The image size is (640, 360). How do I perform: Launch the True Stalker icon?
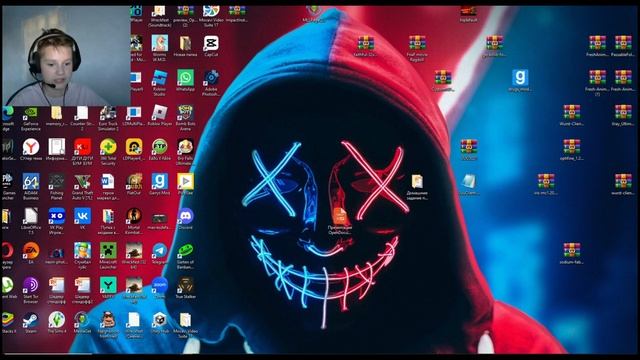coord(185,285)
